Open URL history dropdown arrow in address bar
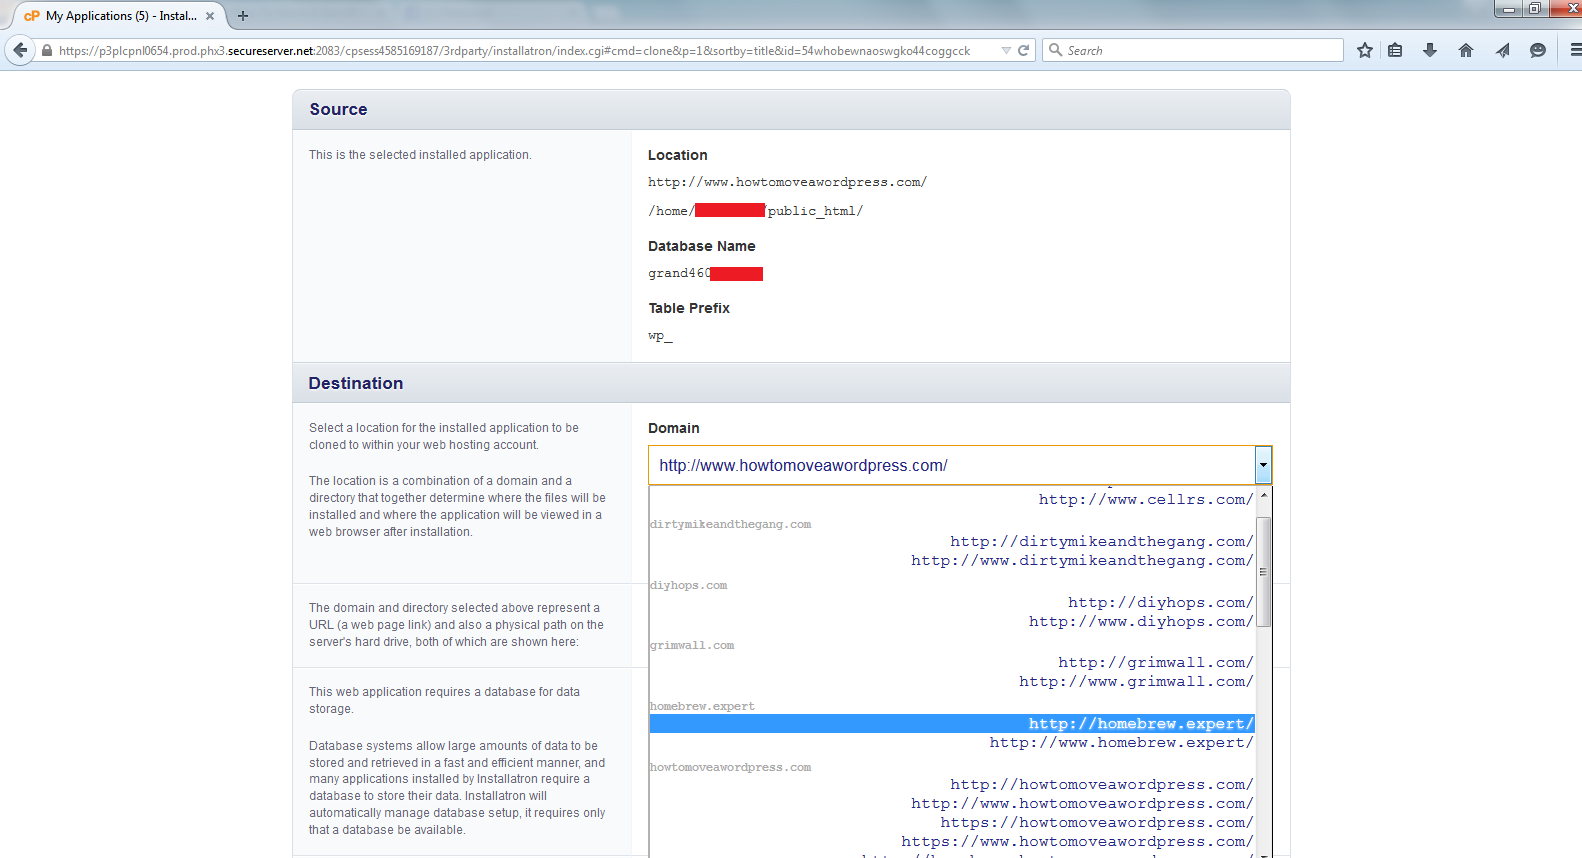This screenshot has width=1582, height=858. click(x=1006, y=50)
